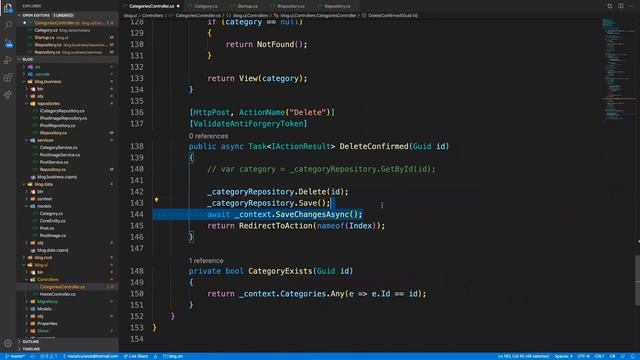Click the Live Share status bar item
This screenshot has width=640, height=360.
point(136,356)
